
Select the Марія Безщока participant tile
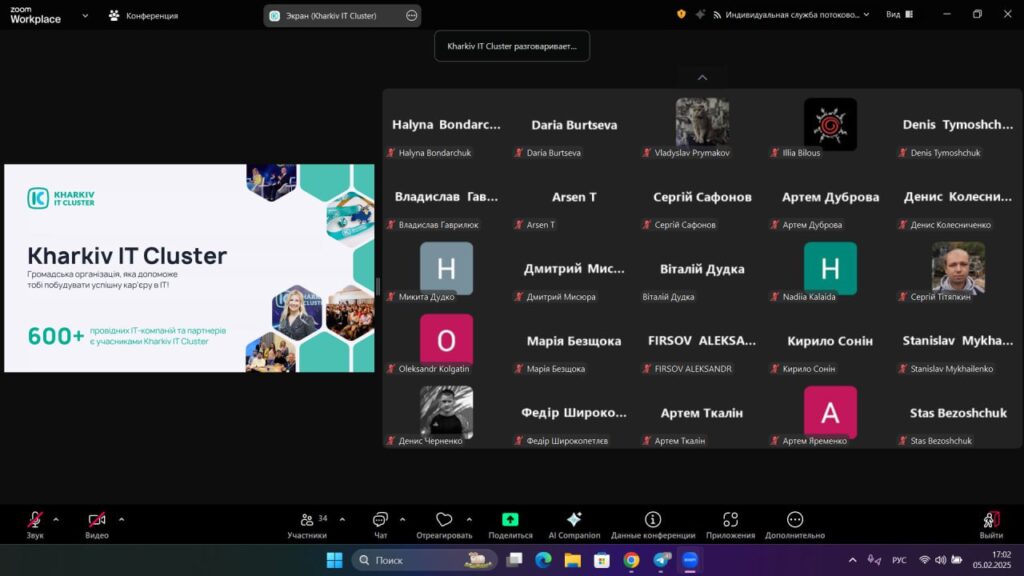coord(574,340)
